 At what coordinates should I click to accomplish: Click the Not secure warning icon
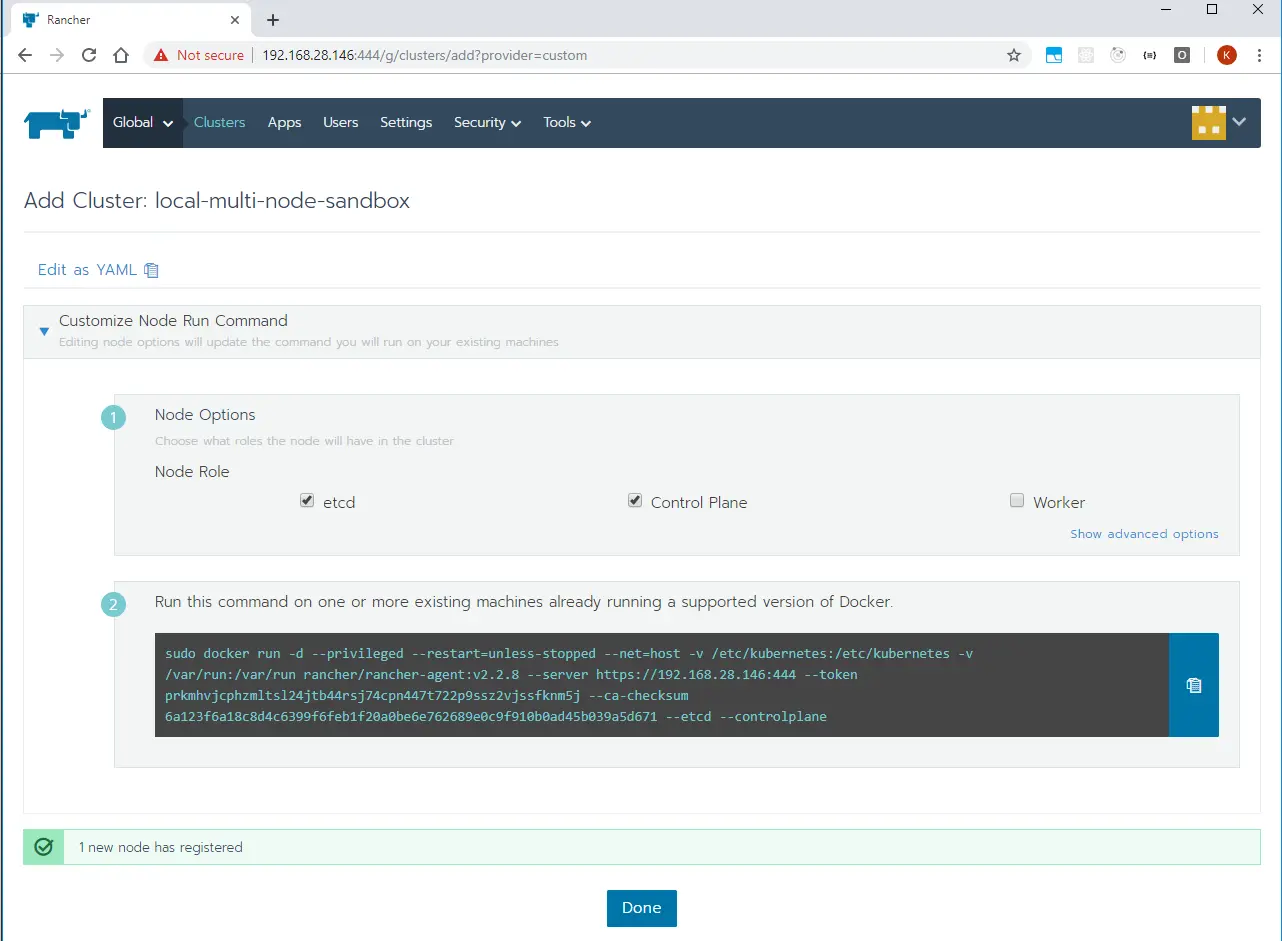pos(161,56)
